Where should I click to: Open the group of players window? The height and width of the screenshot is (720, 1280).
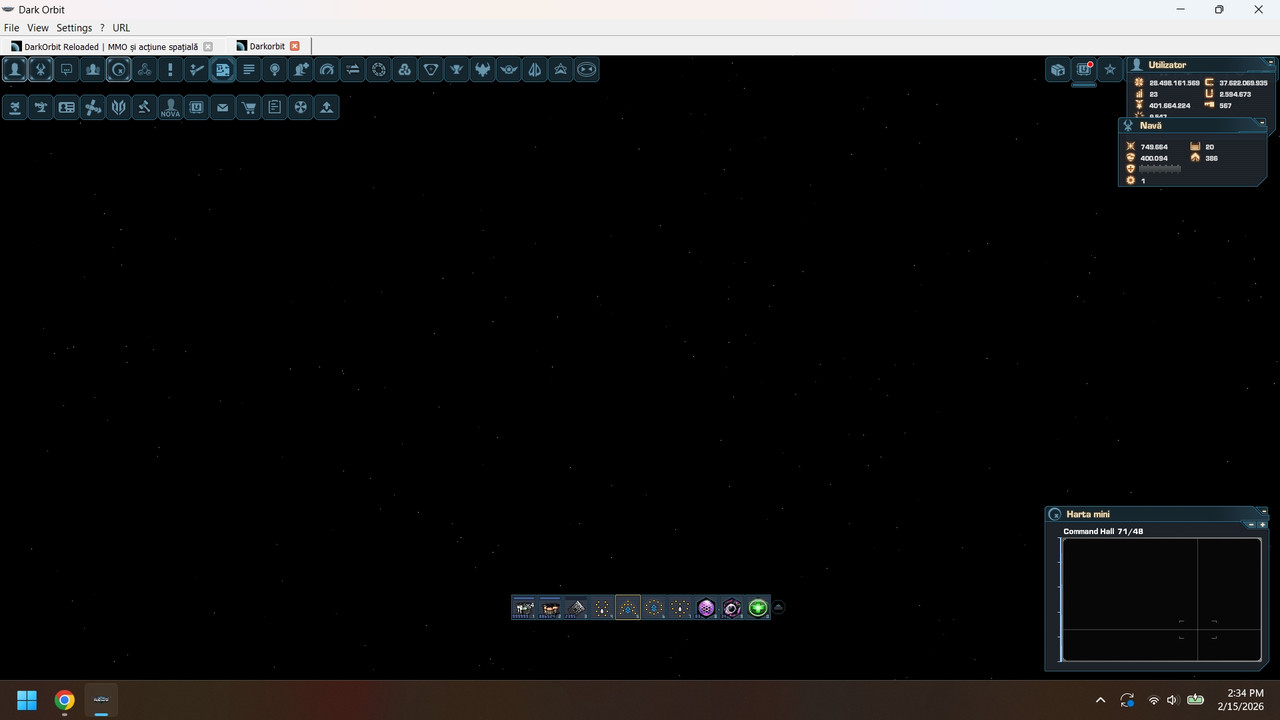tap(93, 69)
